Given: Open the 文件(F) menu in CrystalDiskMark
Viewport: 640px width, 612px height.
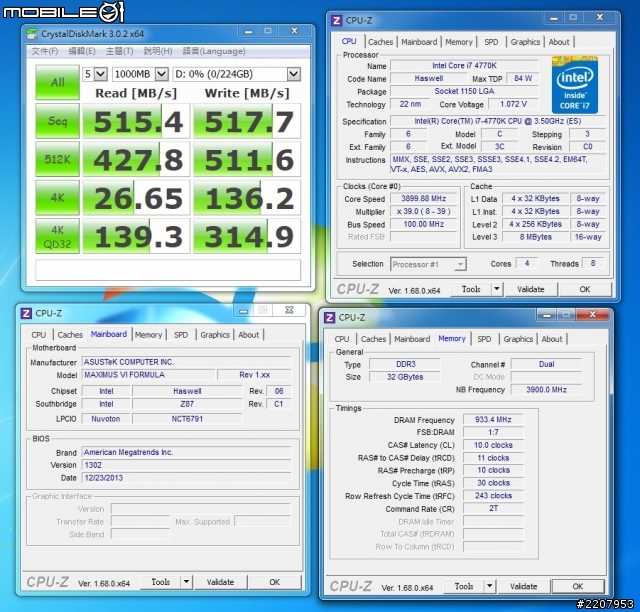Looking at the screenshot, I should (x=44, y=51).
